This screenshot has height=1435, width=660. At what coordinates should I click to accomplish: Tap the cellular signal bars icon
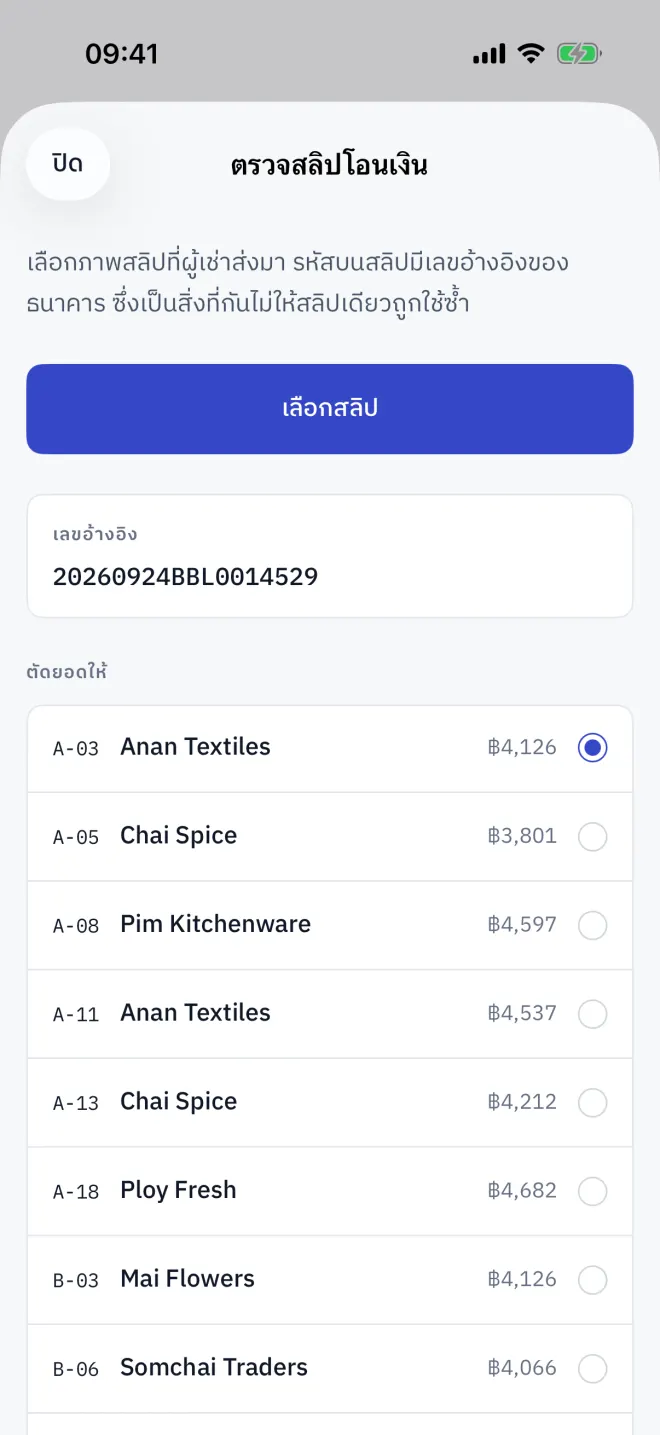489,55
